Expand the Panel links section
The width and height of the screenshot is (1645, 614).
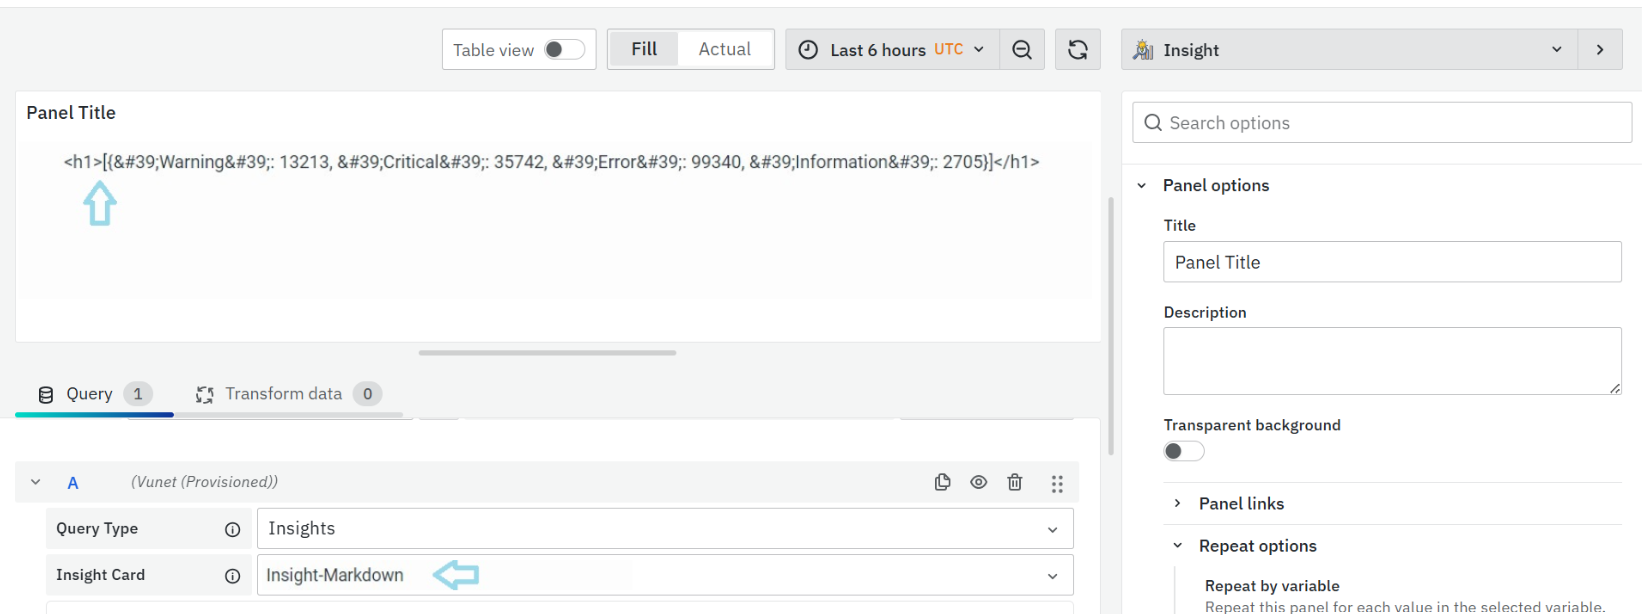tap(1240, 504)
